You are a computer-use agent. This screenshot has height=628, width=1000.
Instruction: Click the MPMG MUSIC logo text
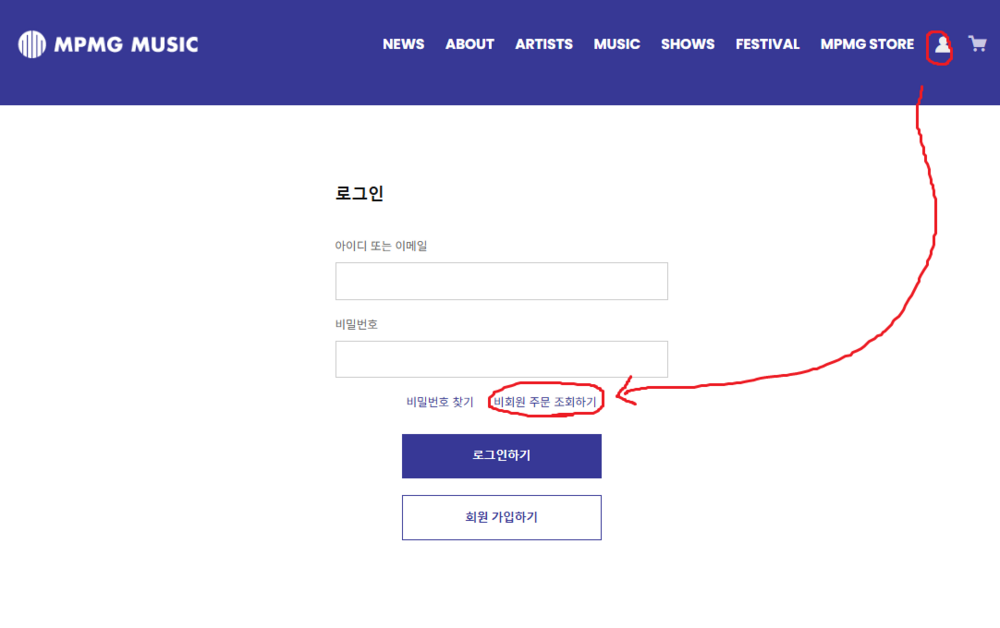coord(126,44)
